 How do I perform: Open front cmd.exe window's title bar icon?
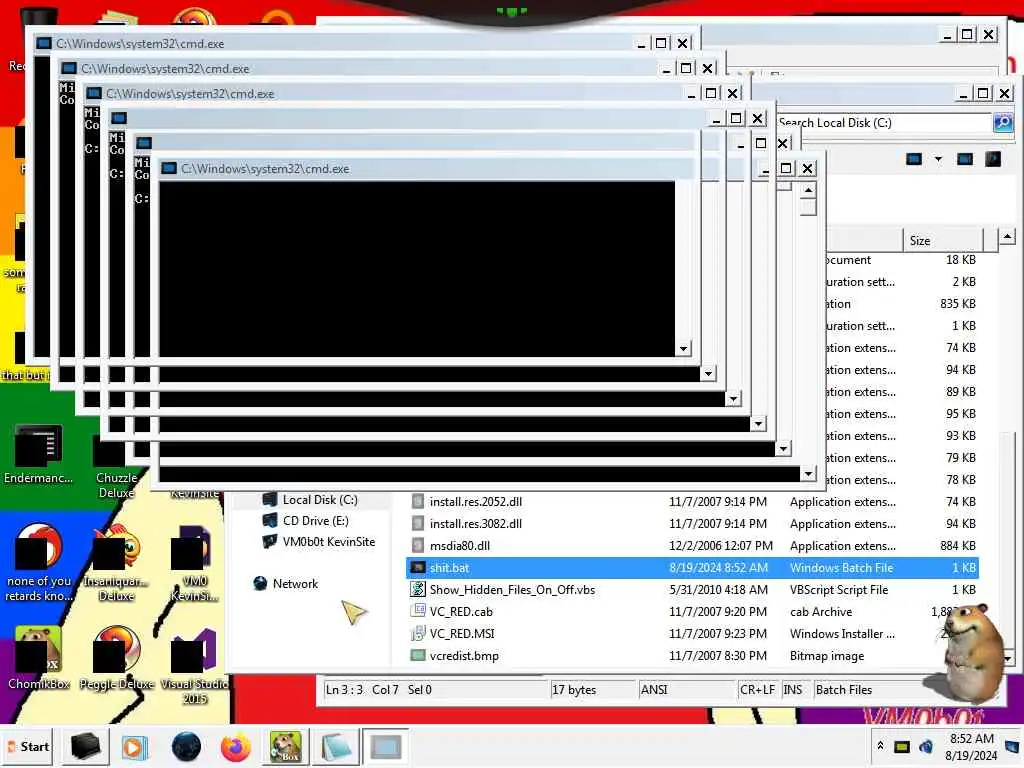pos(169,168)
